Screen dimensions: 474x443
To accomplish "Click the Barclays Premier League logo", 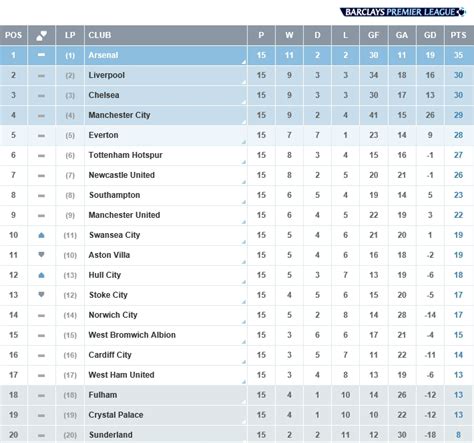I will point(403,12).
